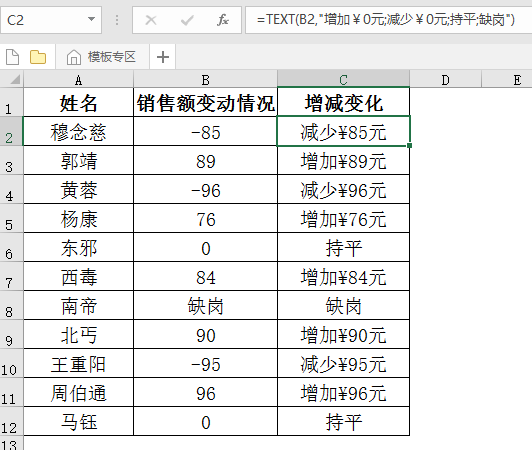
Task: Open the 模板专区 tab
Action: point(102,57)
